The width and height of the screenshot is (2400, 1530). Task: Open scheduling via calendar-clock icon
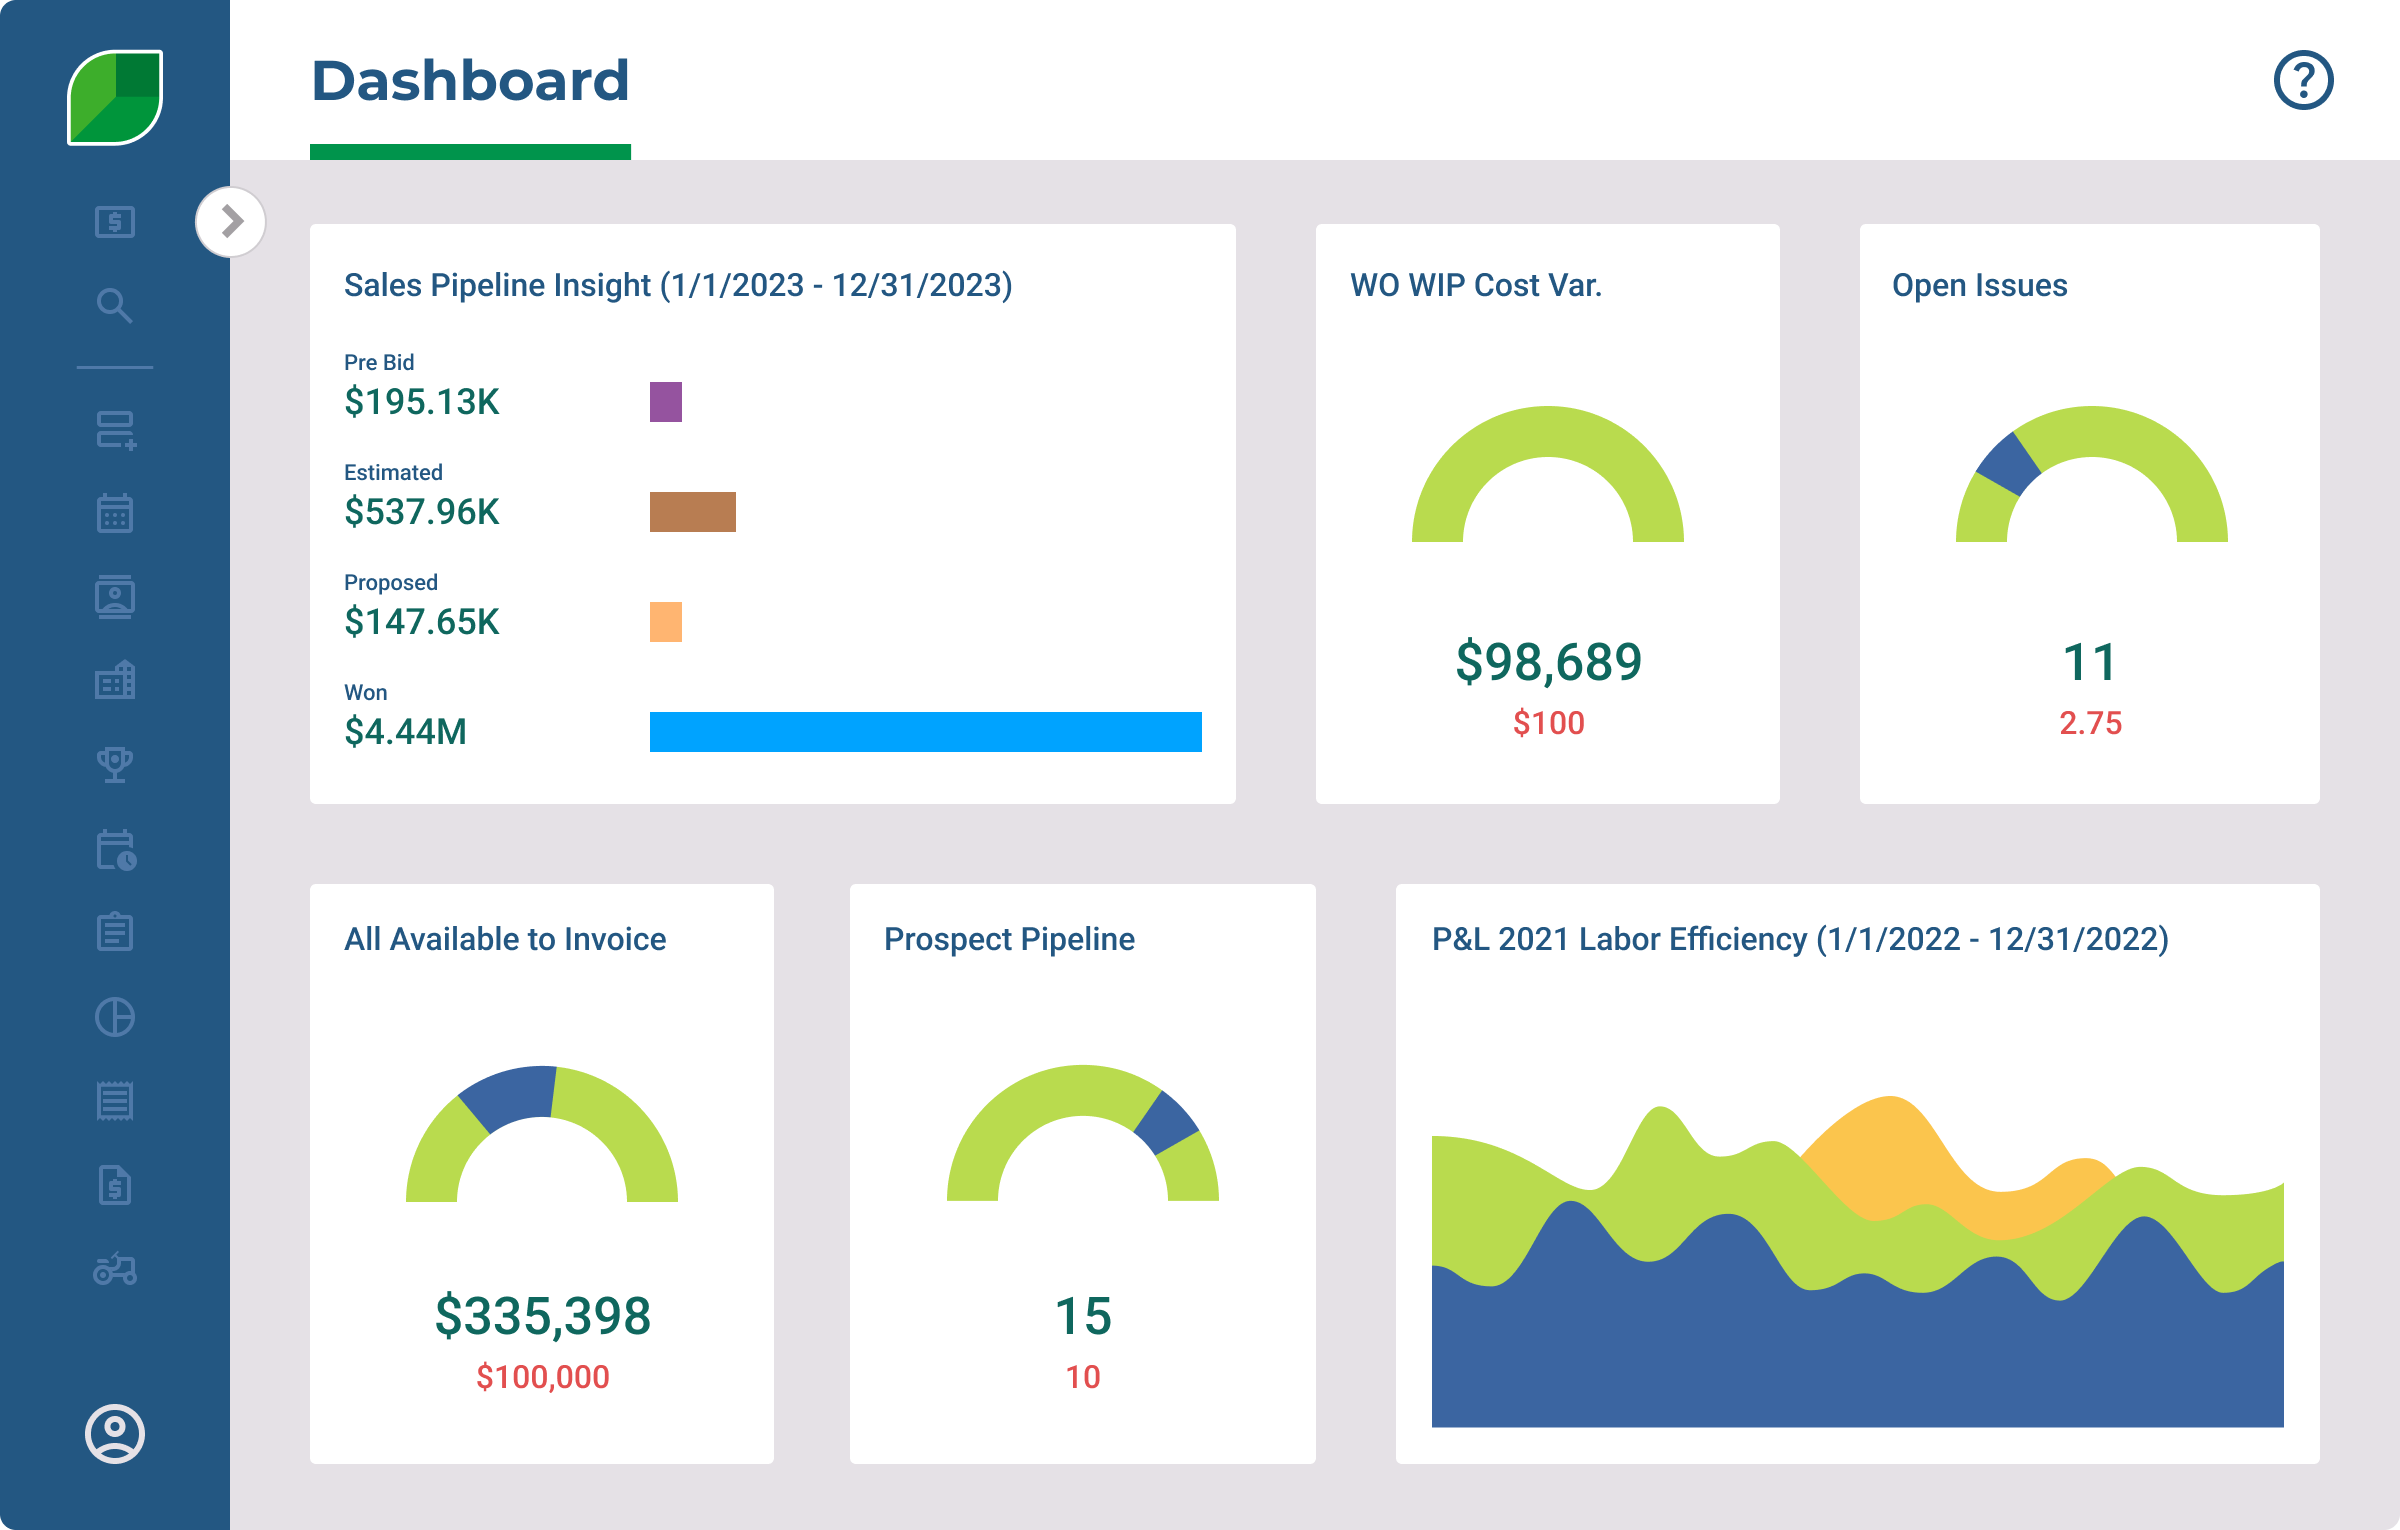tap(115, 850)
